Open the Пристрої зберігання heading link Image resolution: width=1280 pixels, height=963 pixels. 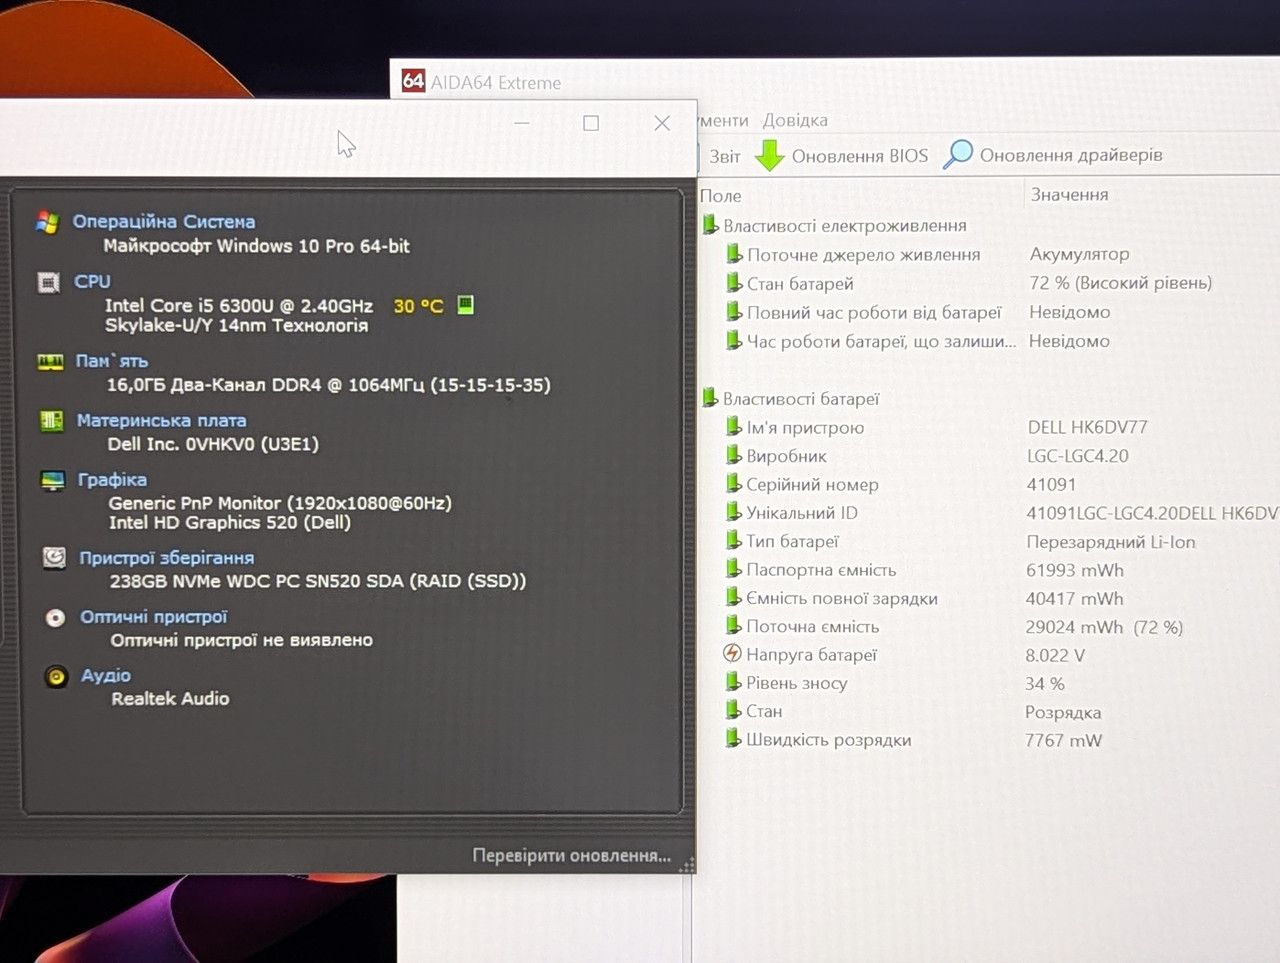(167, 557)
